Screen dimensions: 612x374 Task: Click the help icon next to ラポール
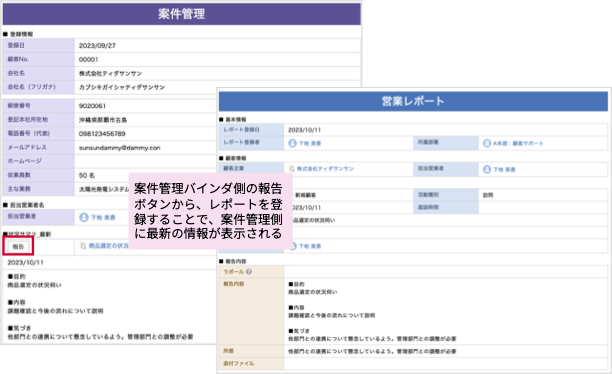tap(249, 271)
